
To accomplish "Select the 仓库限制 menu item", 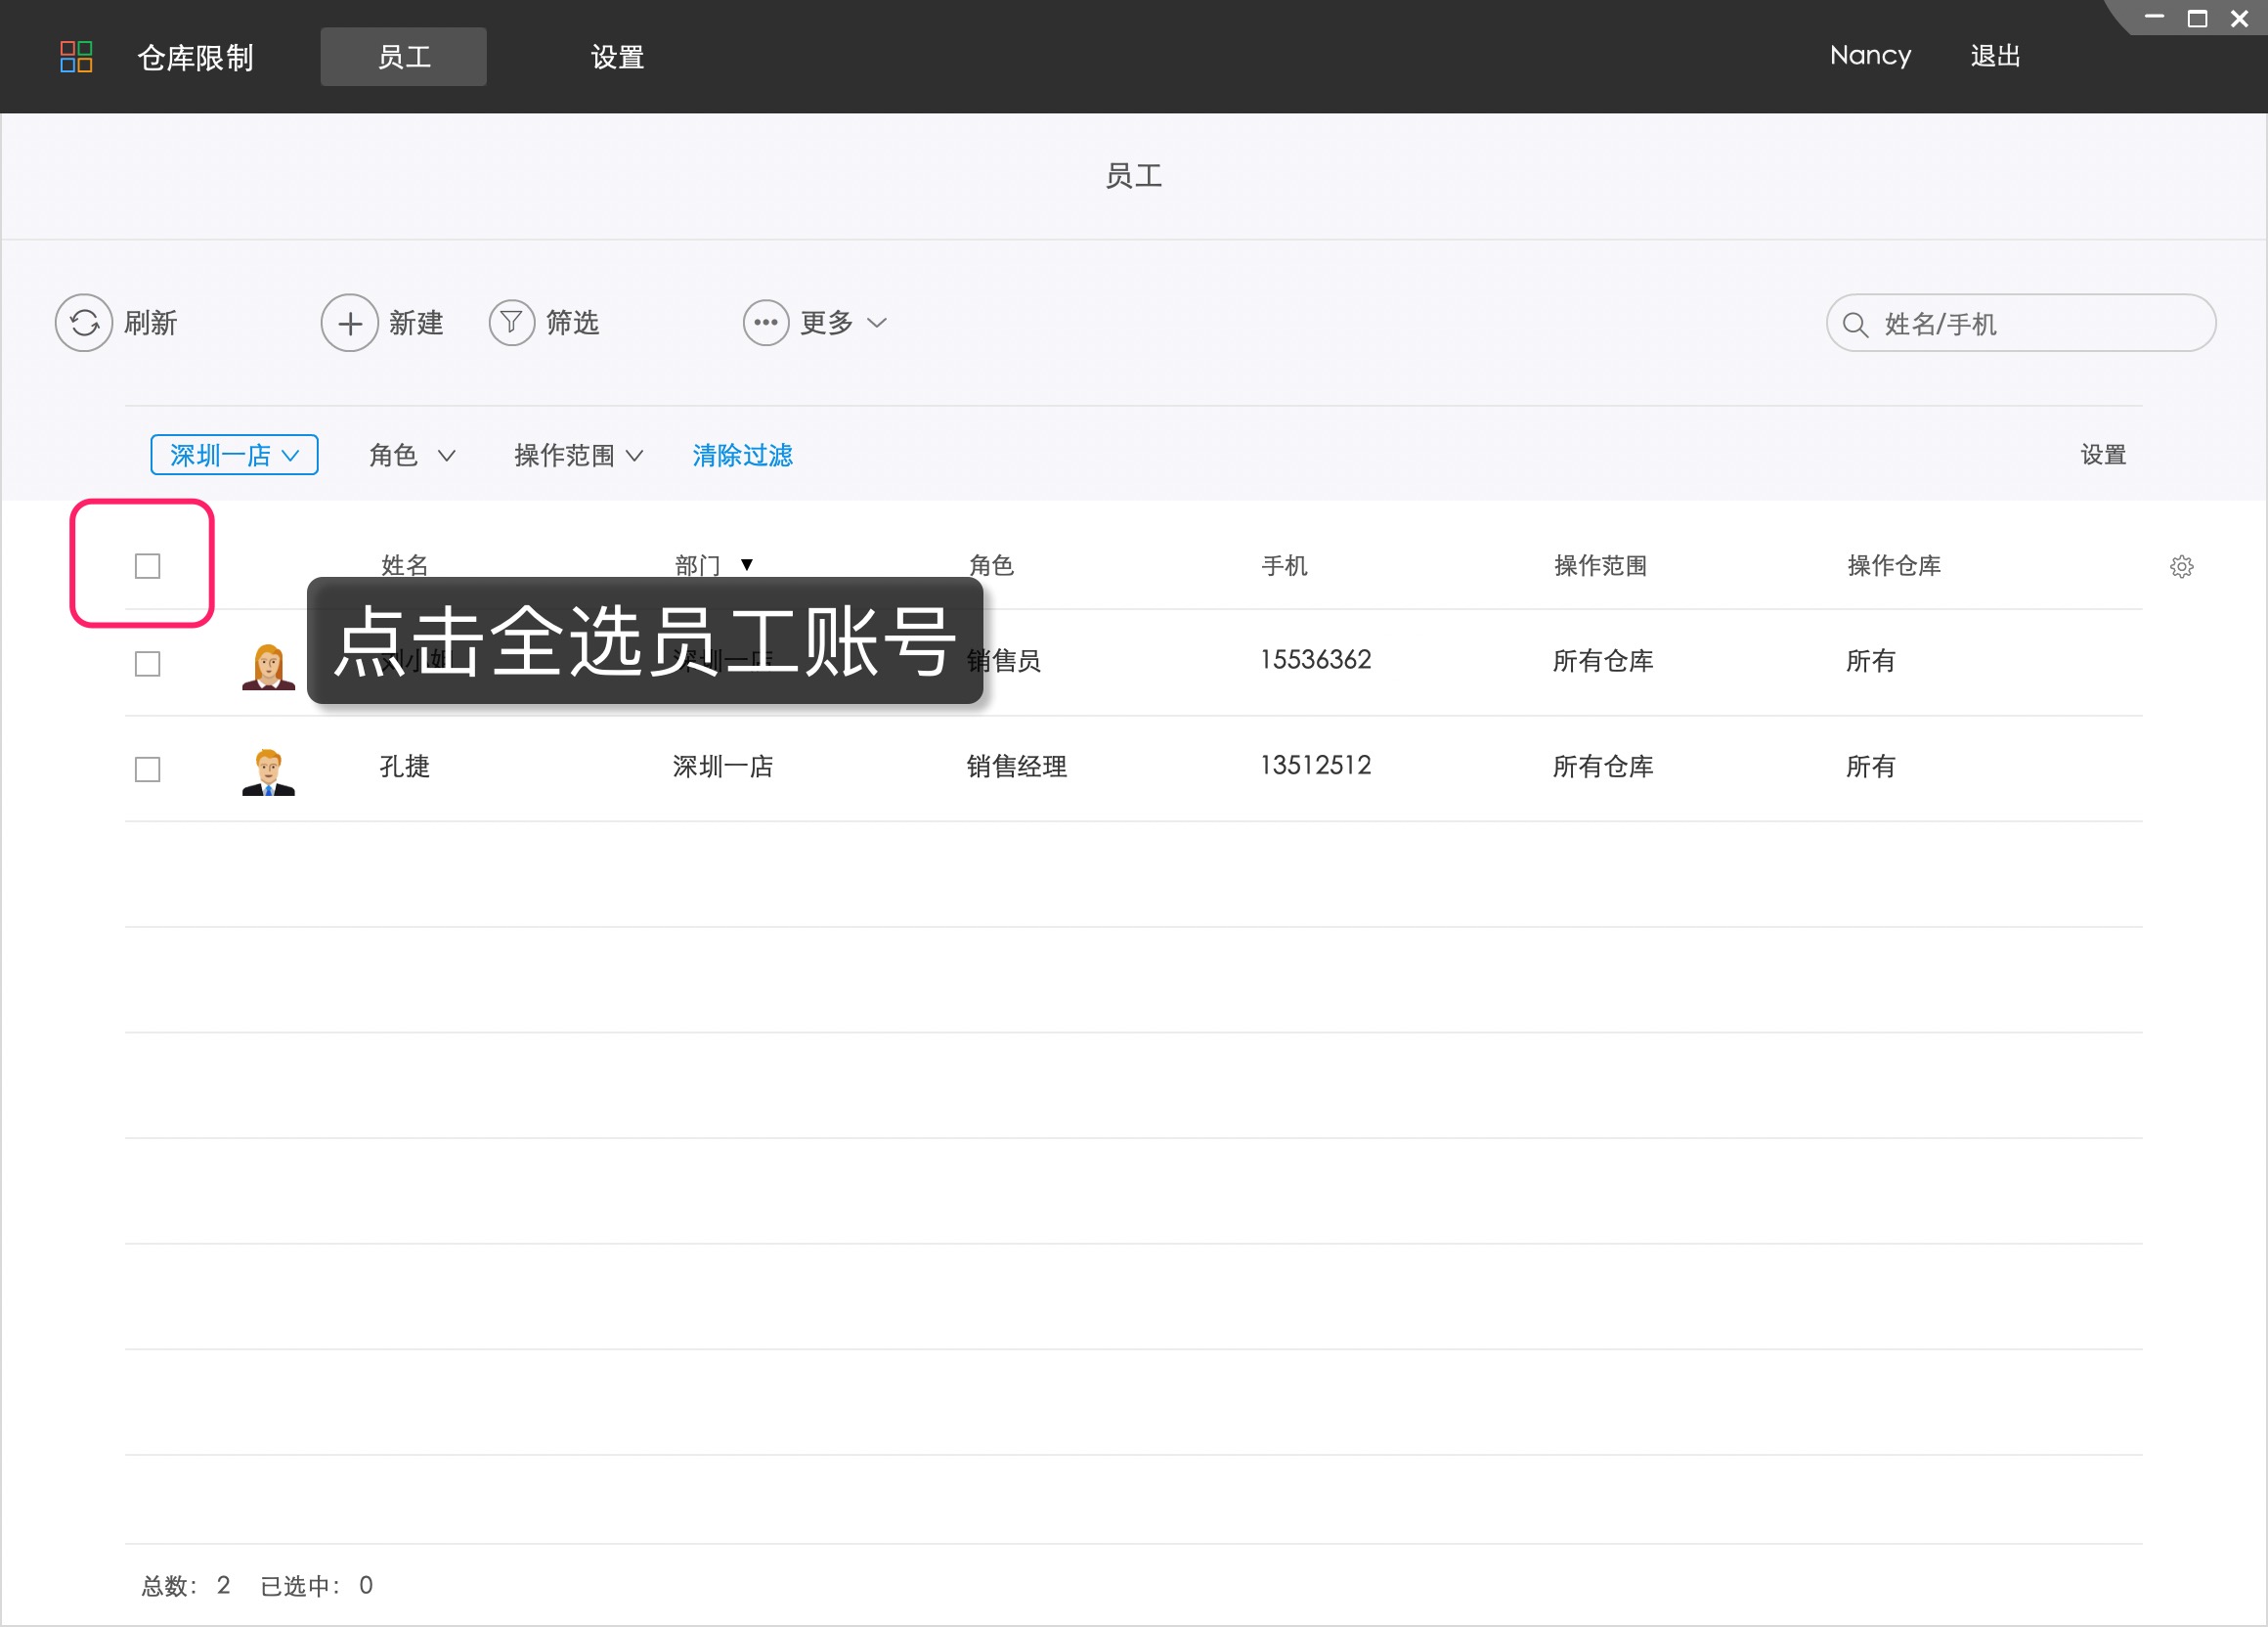I will 195,57.
